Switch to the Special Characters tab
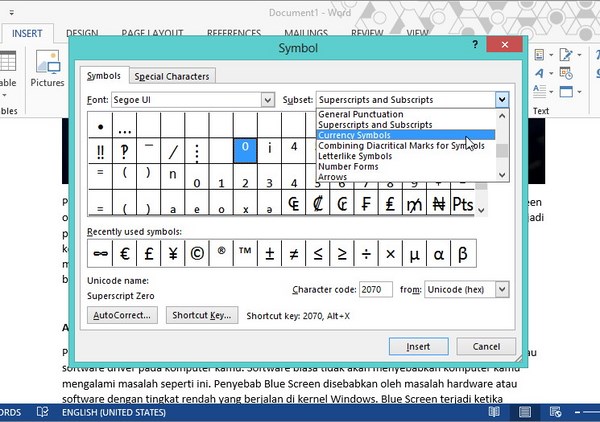 (172, 77)
